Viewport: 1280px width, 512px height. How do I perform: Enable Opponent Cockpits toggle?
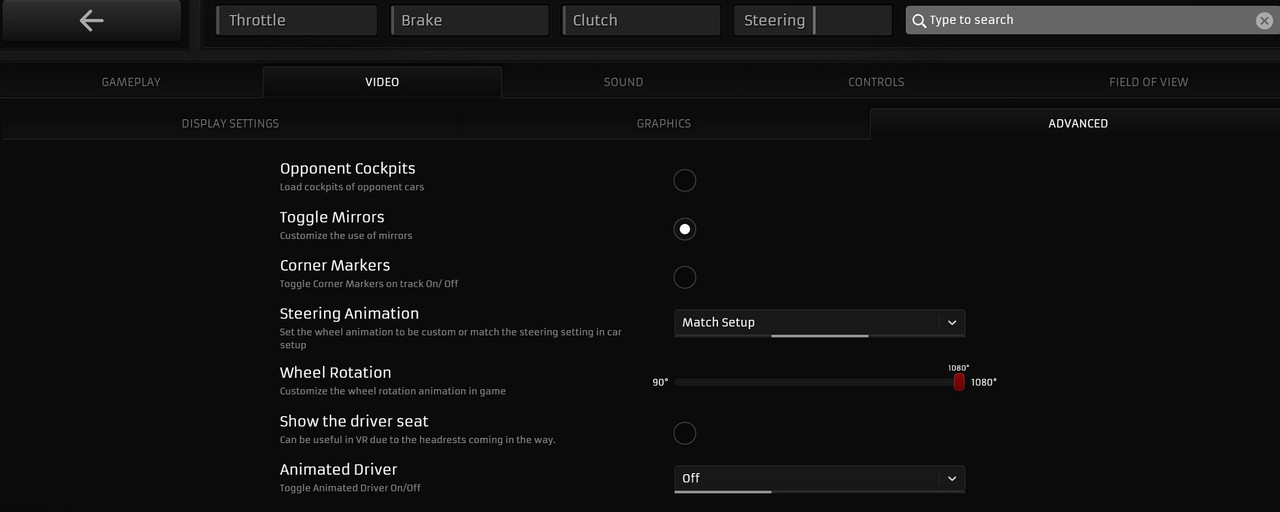click(x=684, y=180)
